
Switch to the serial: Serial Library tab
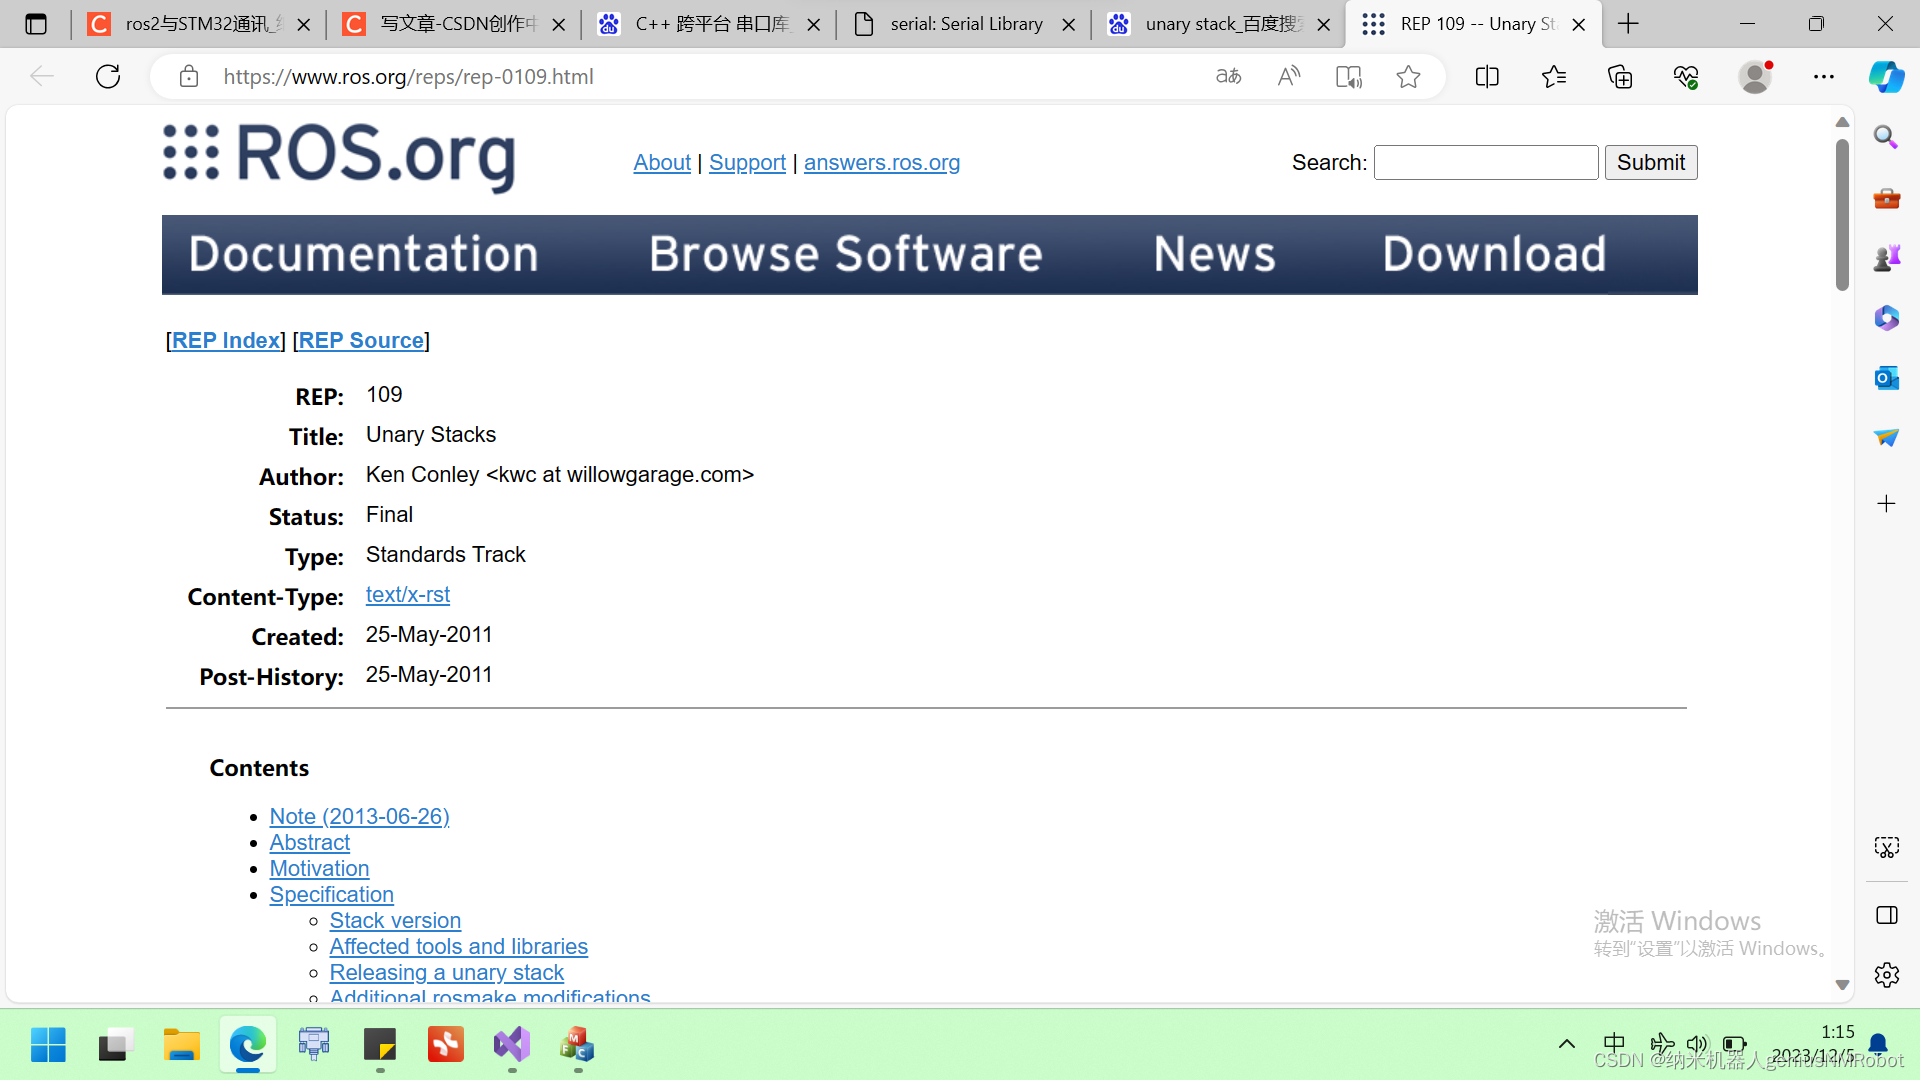click(x=965, y=24)
